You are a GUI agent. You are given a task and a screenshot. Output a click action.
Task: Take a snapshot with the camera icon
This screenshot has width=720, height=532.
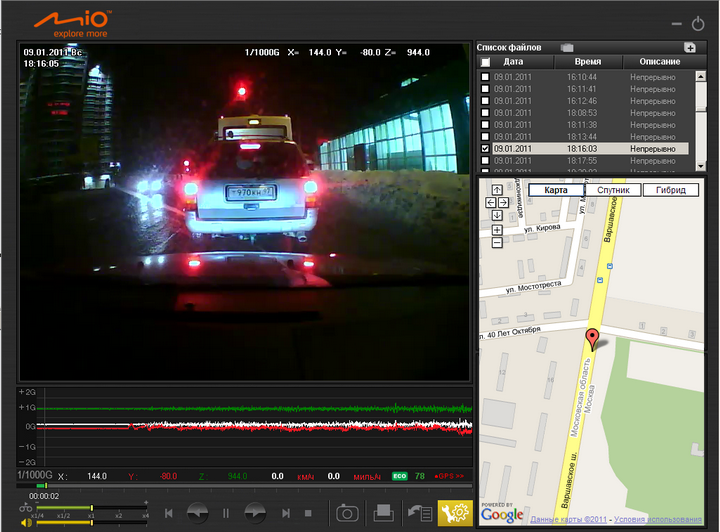(347, 513)
